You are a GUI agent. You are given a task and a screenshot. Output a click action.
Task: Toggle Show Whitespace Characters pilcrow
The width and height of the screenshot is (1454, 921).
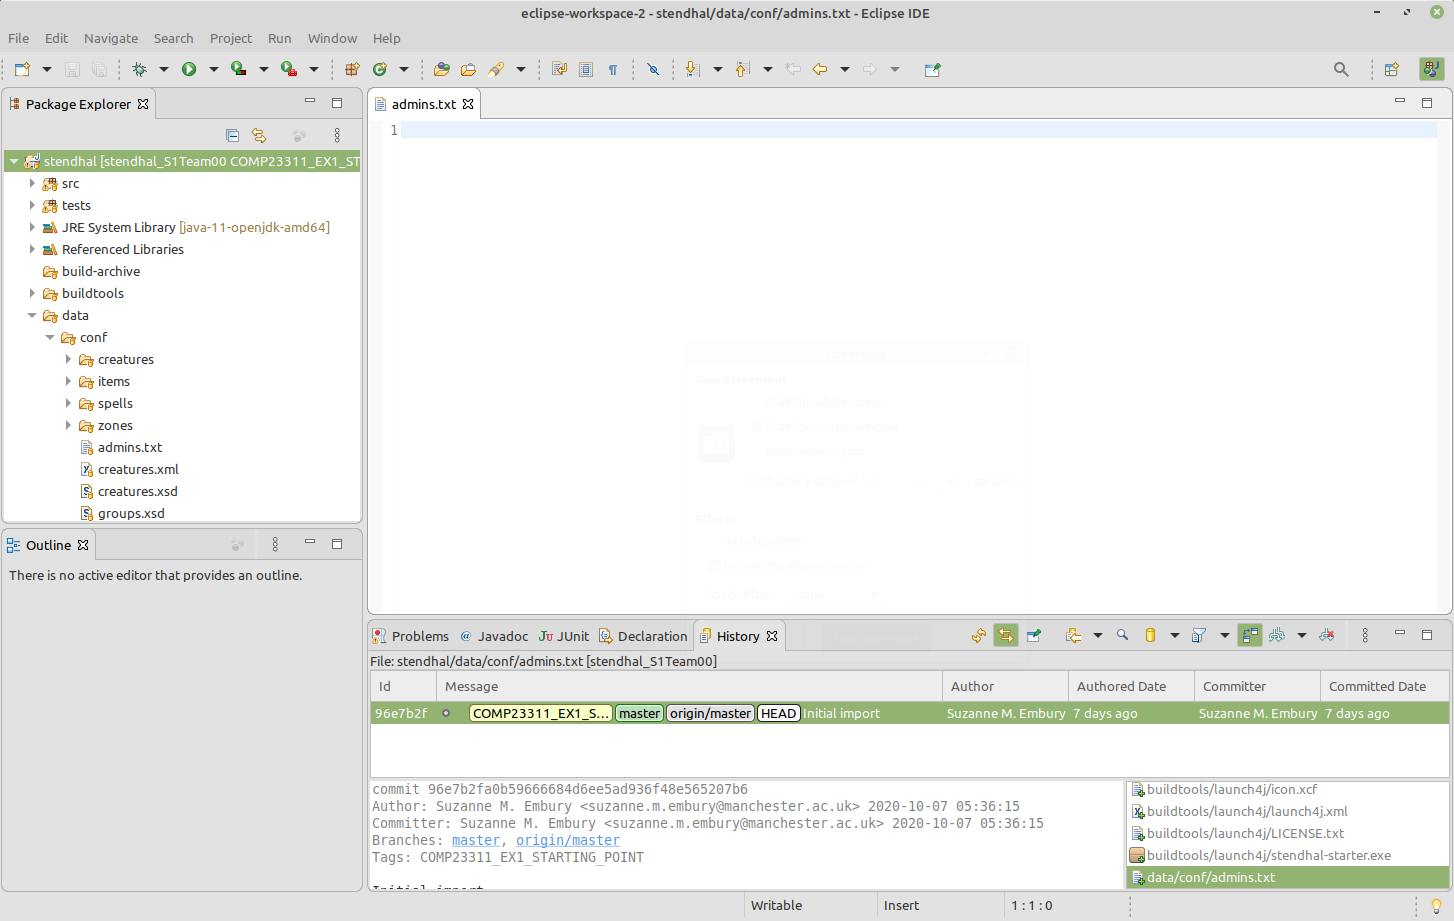[613, 69]
